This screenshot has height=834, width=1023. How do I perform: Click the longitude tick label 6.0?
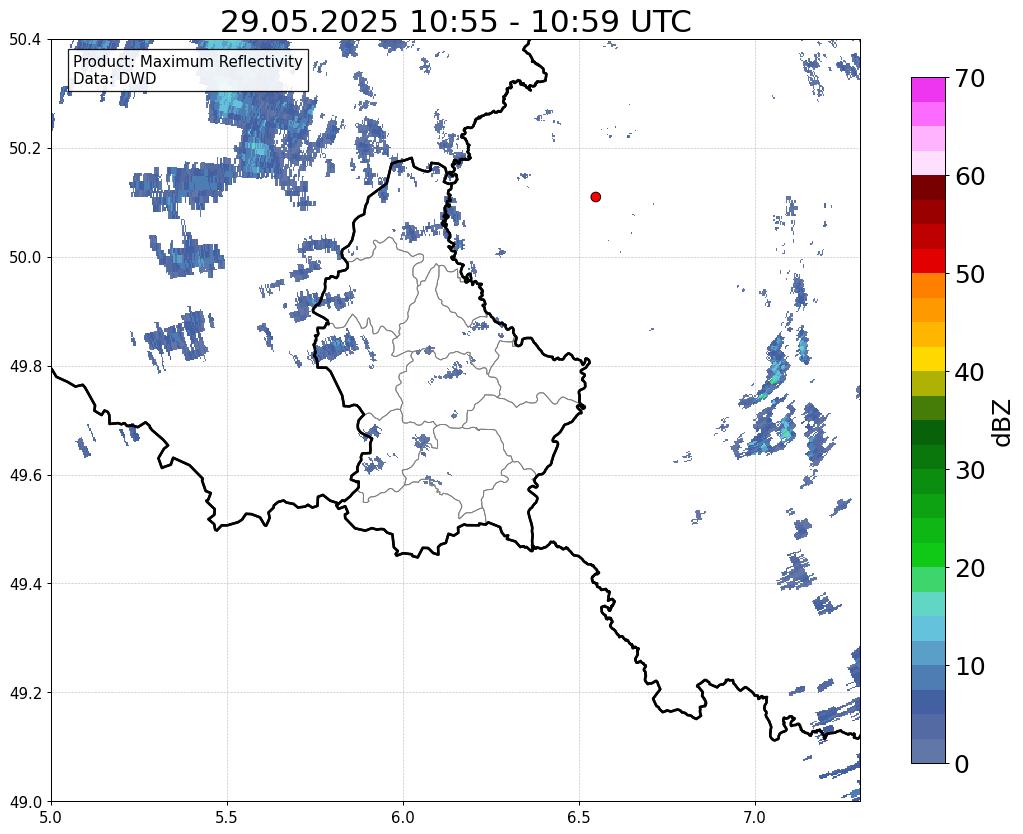point(403,817)
